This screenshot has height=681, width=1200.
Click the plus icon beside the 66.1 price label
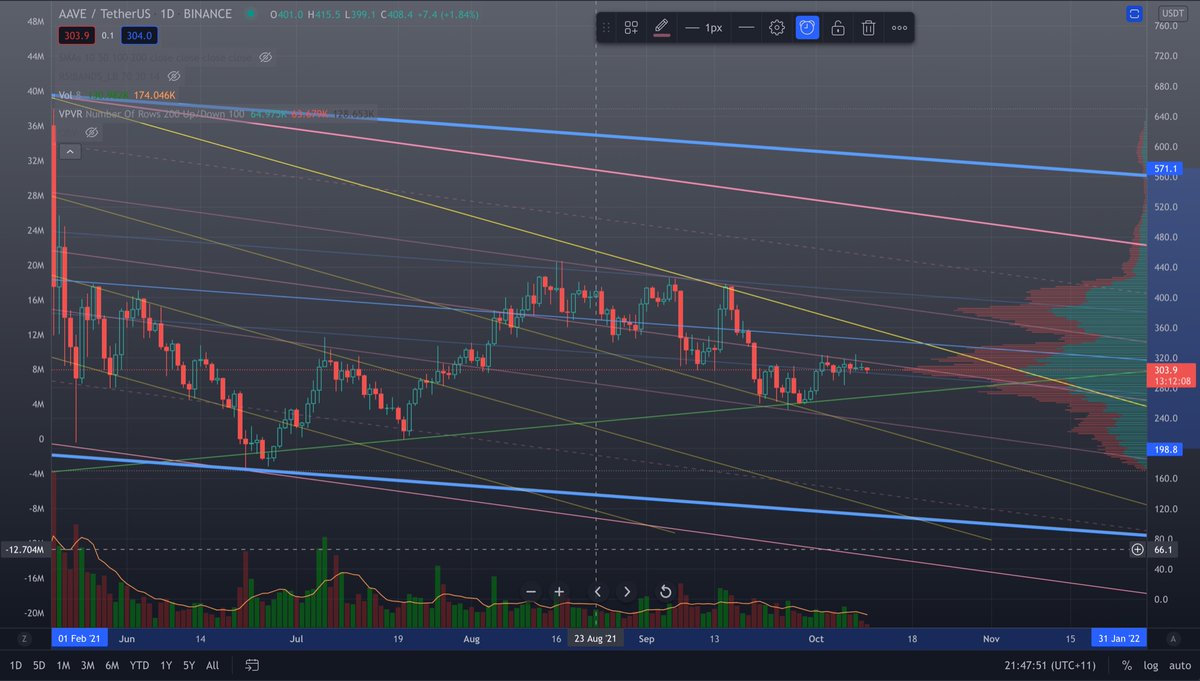click(1137, 549)
